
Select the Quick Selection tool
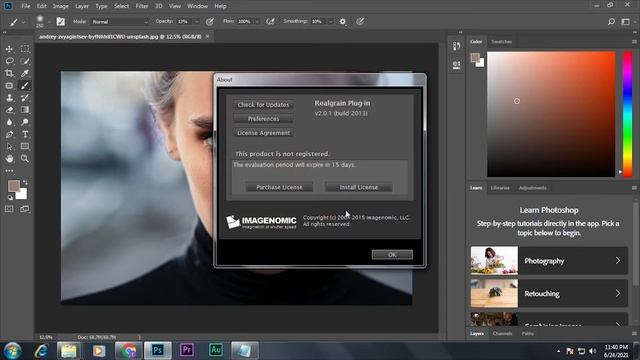25,61
